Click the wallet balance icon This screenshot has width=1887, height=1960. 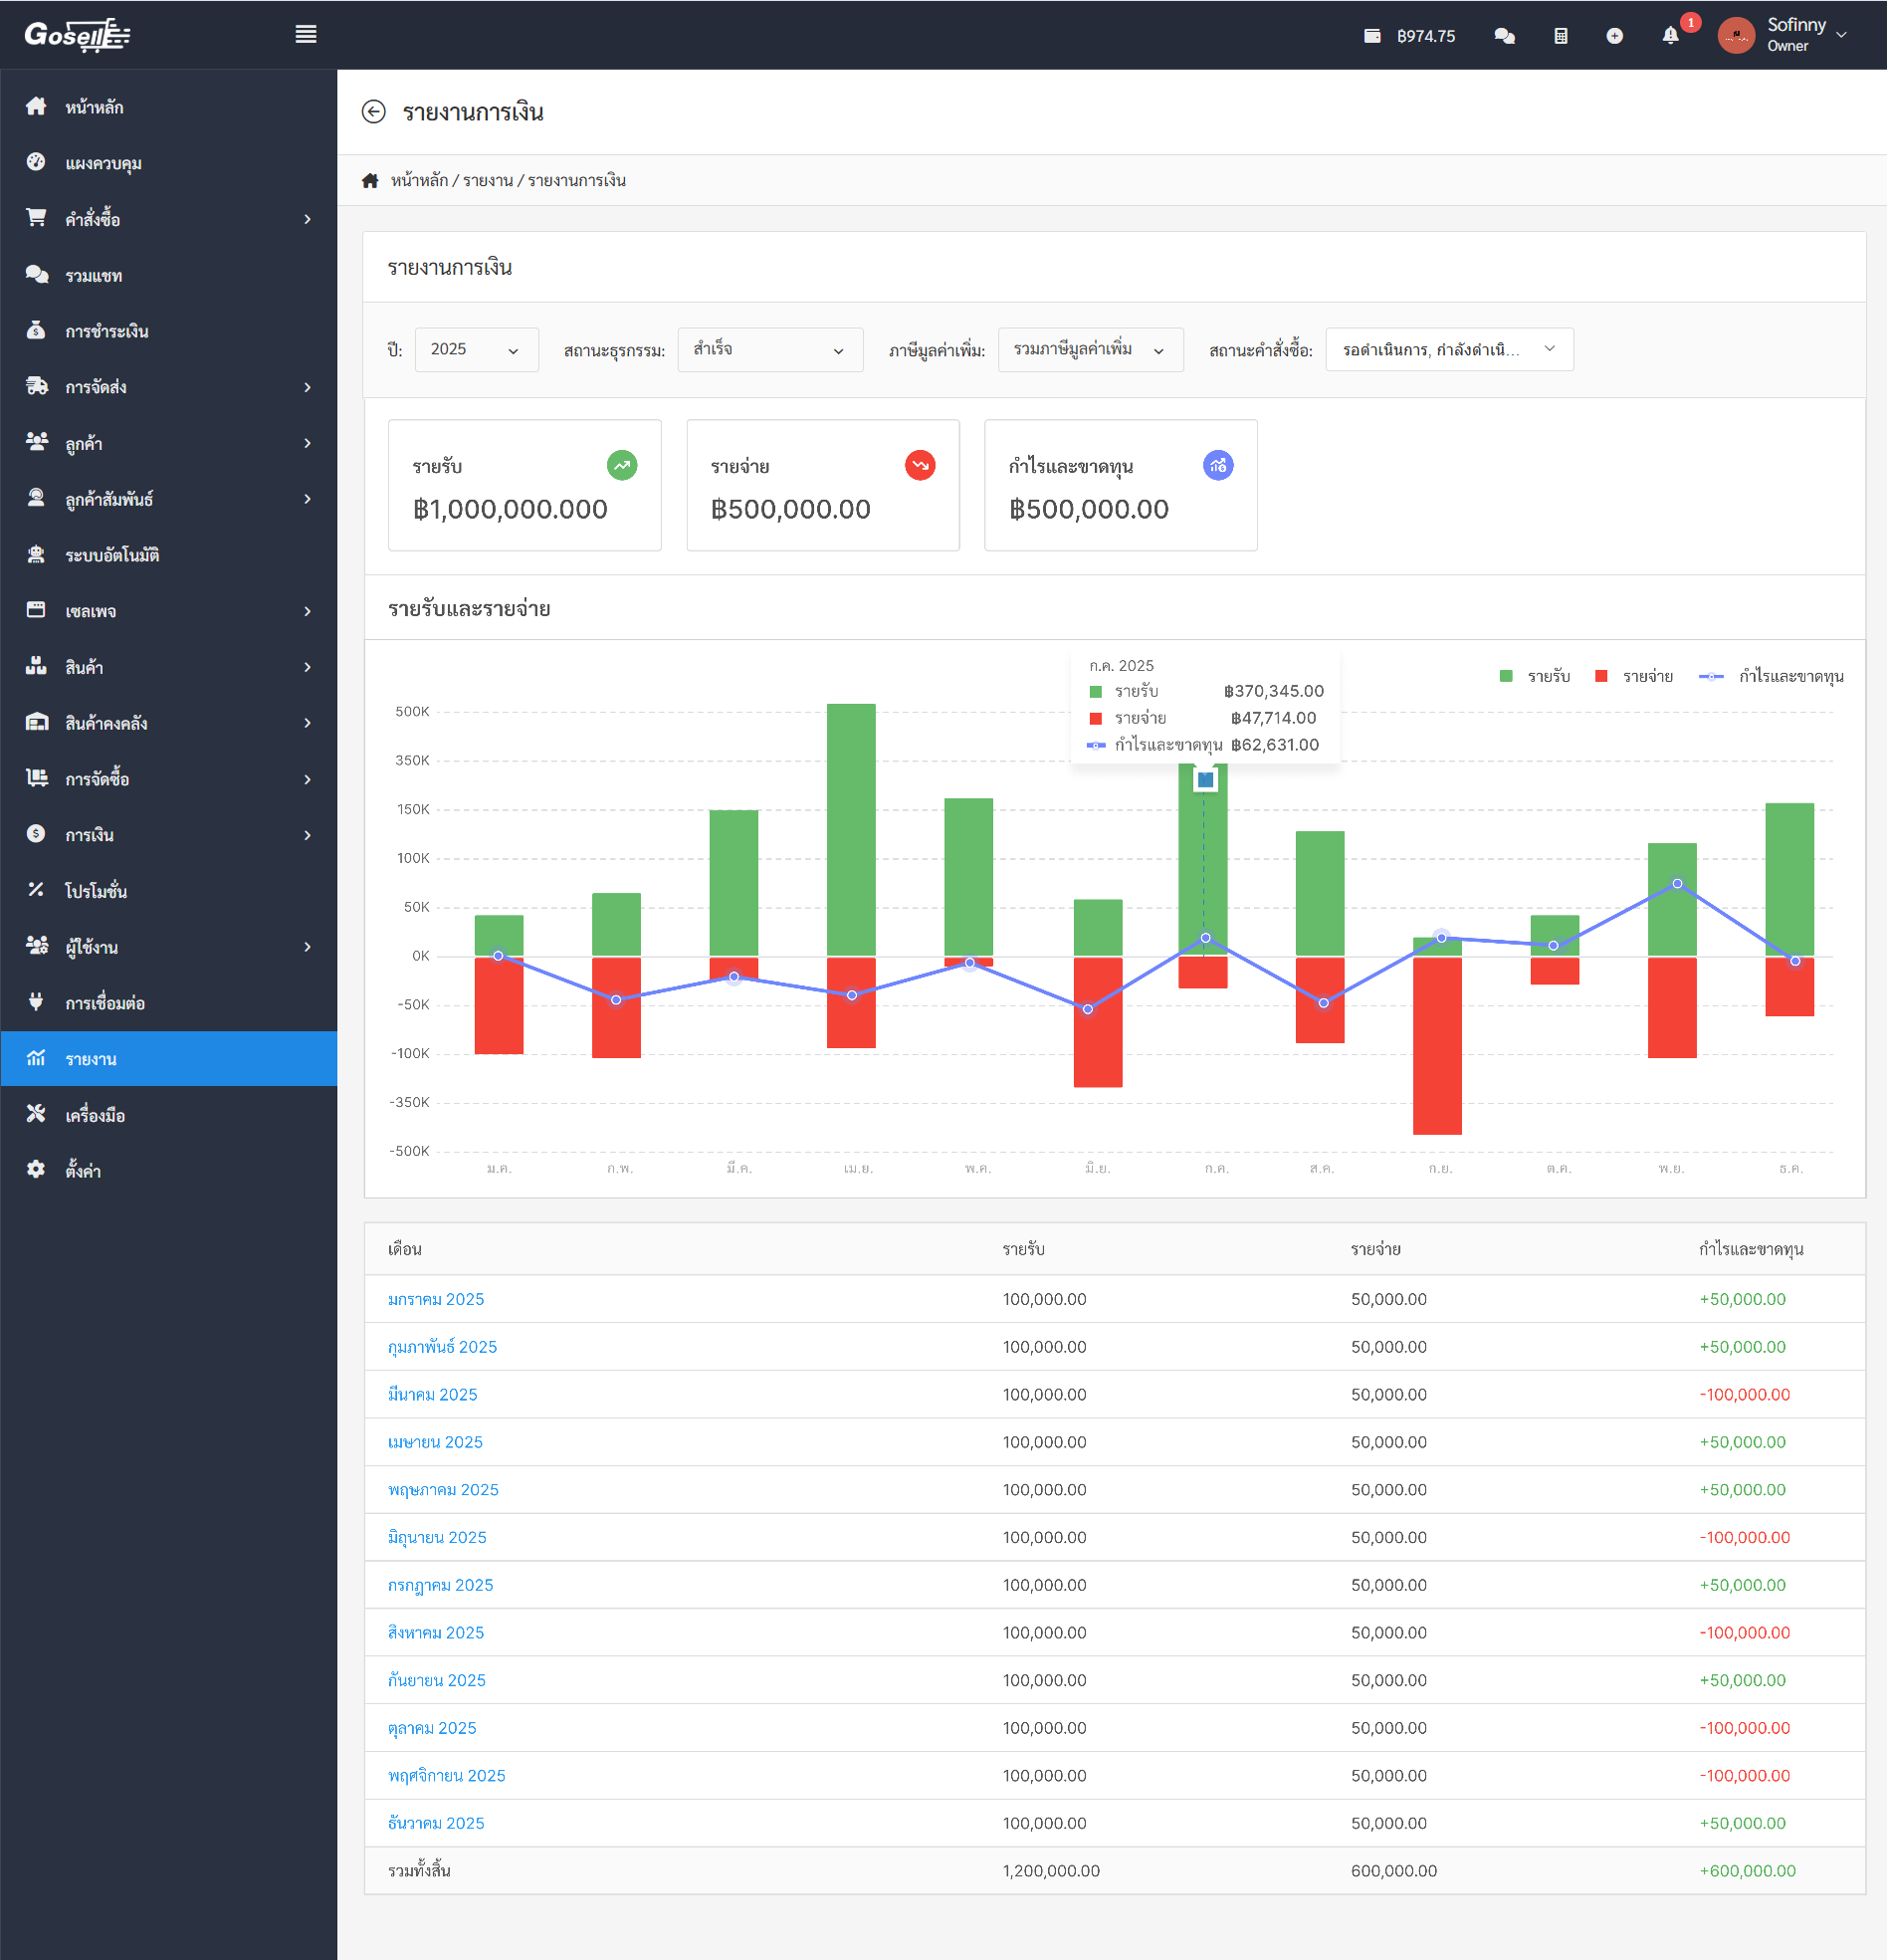pos(1372,36)
